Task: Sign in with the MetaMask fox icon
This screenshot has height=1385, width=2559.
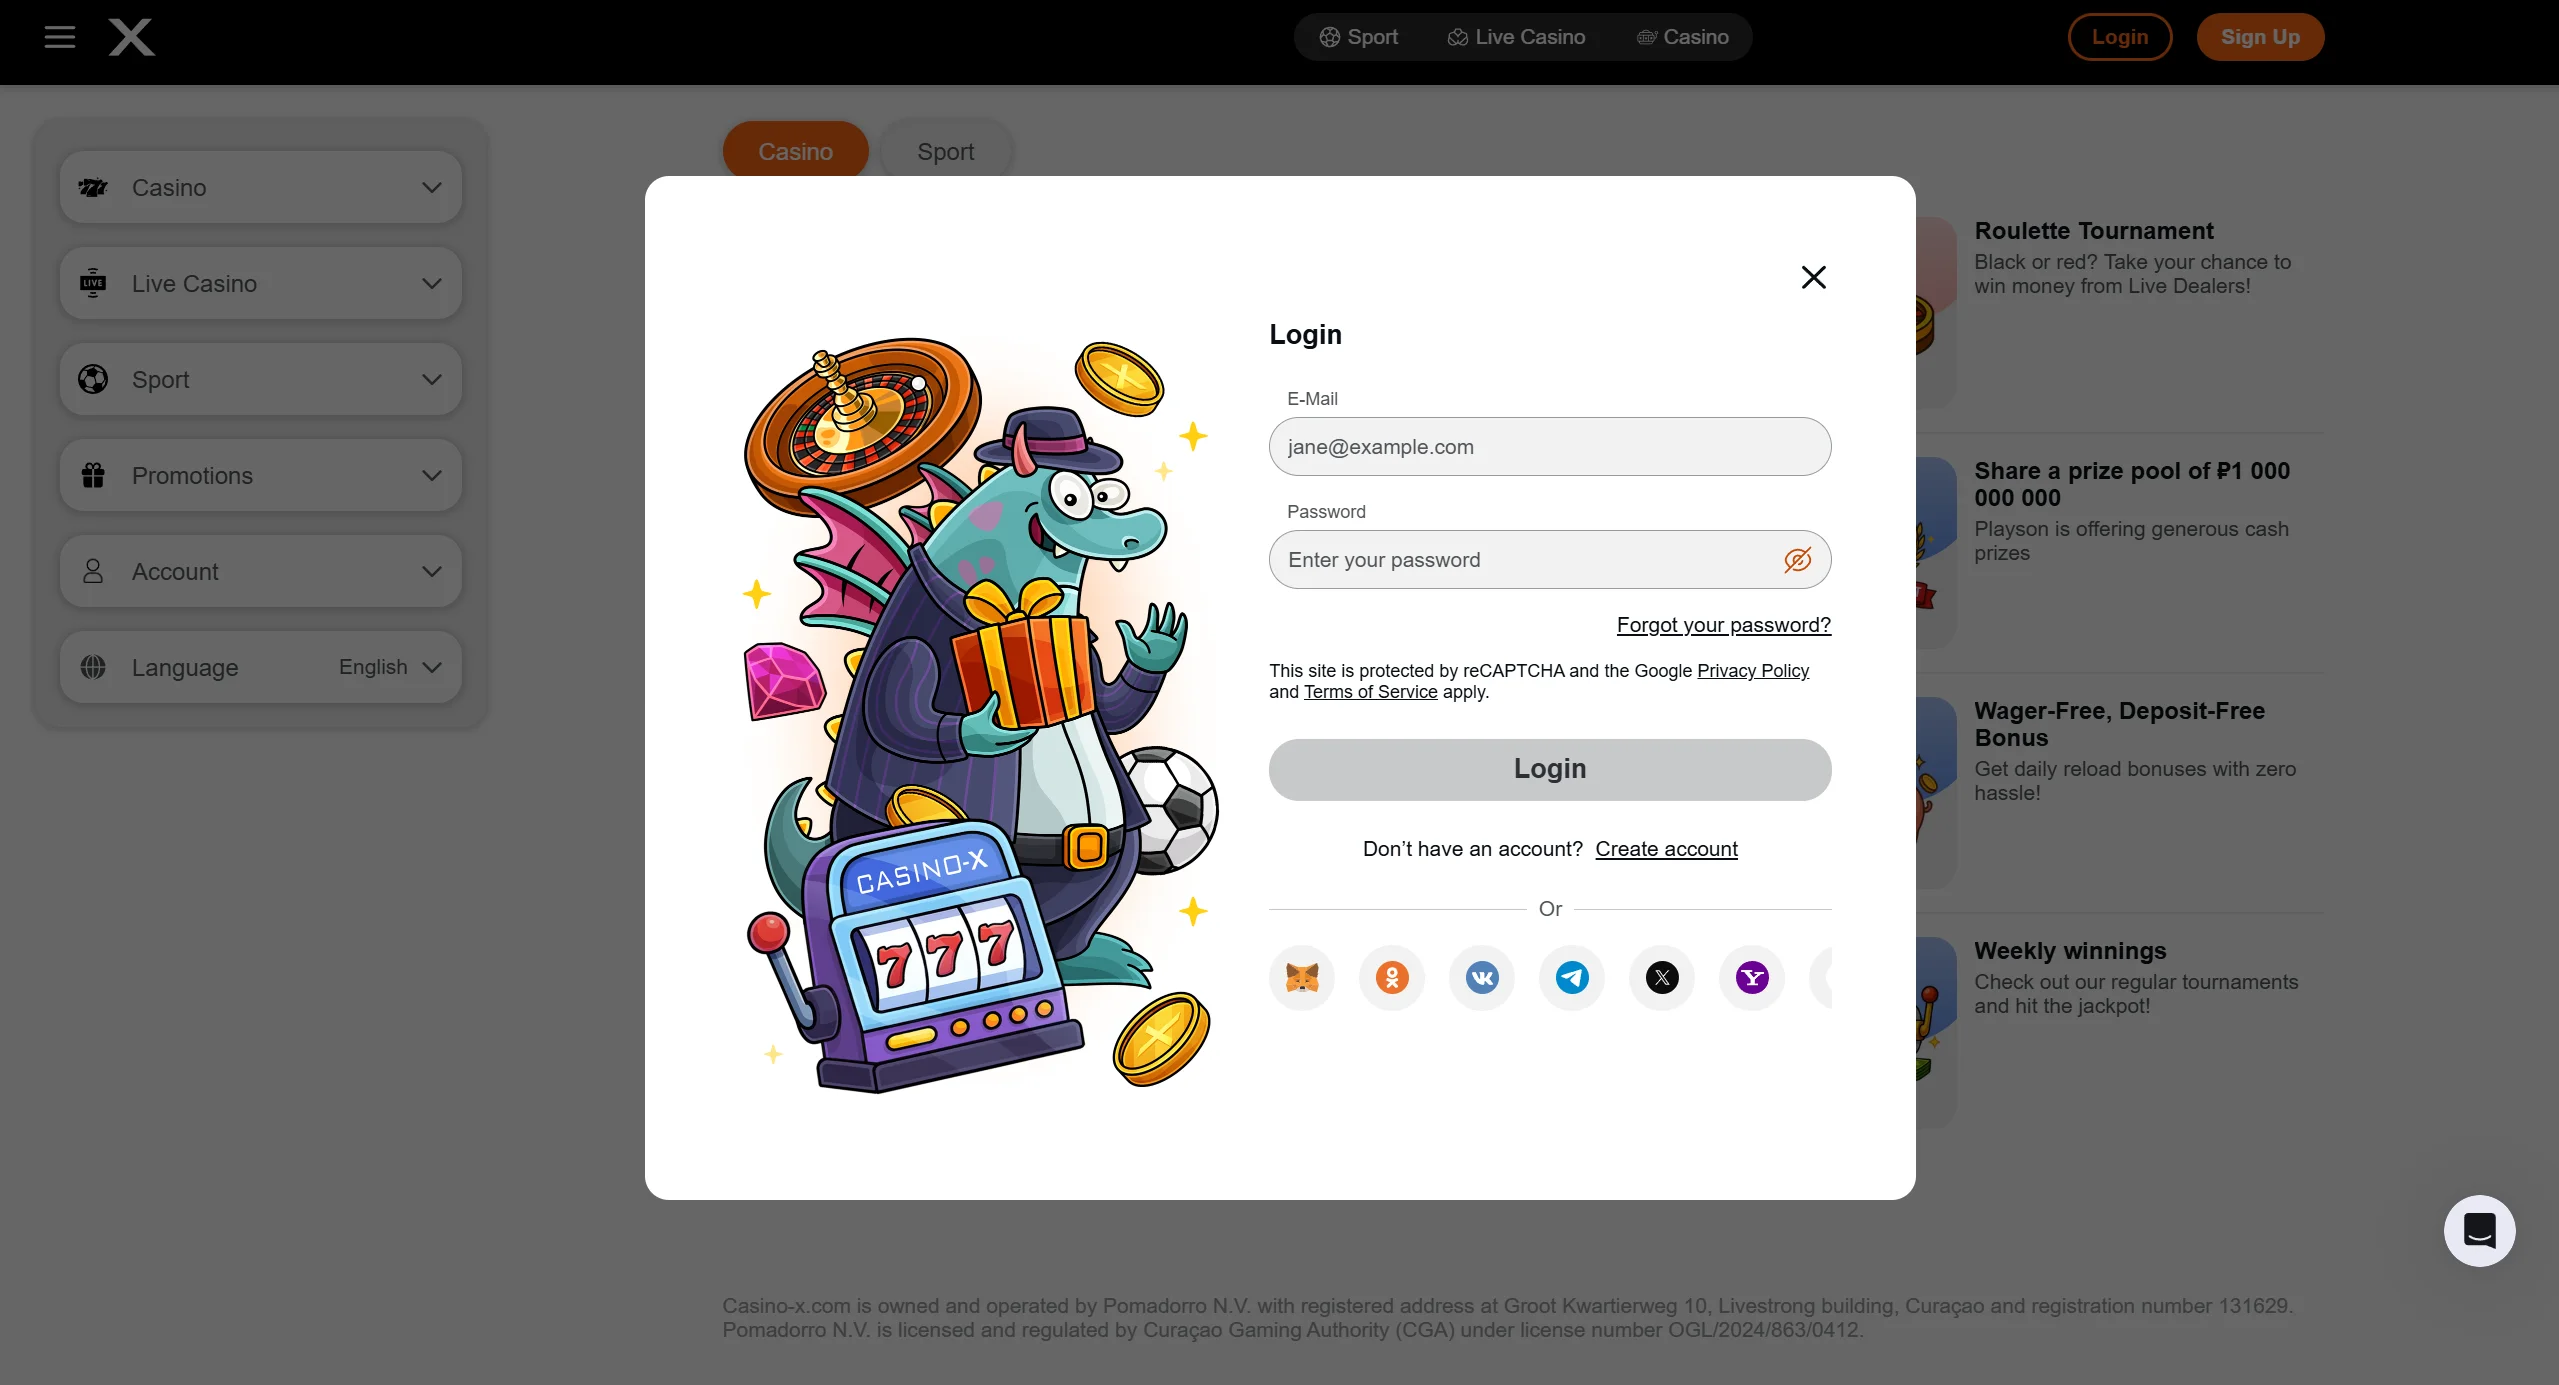Action: 1302,977
